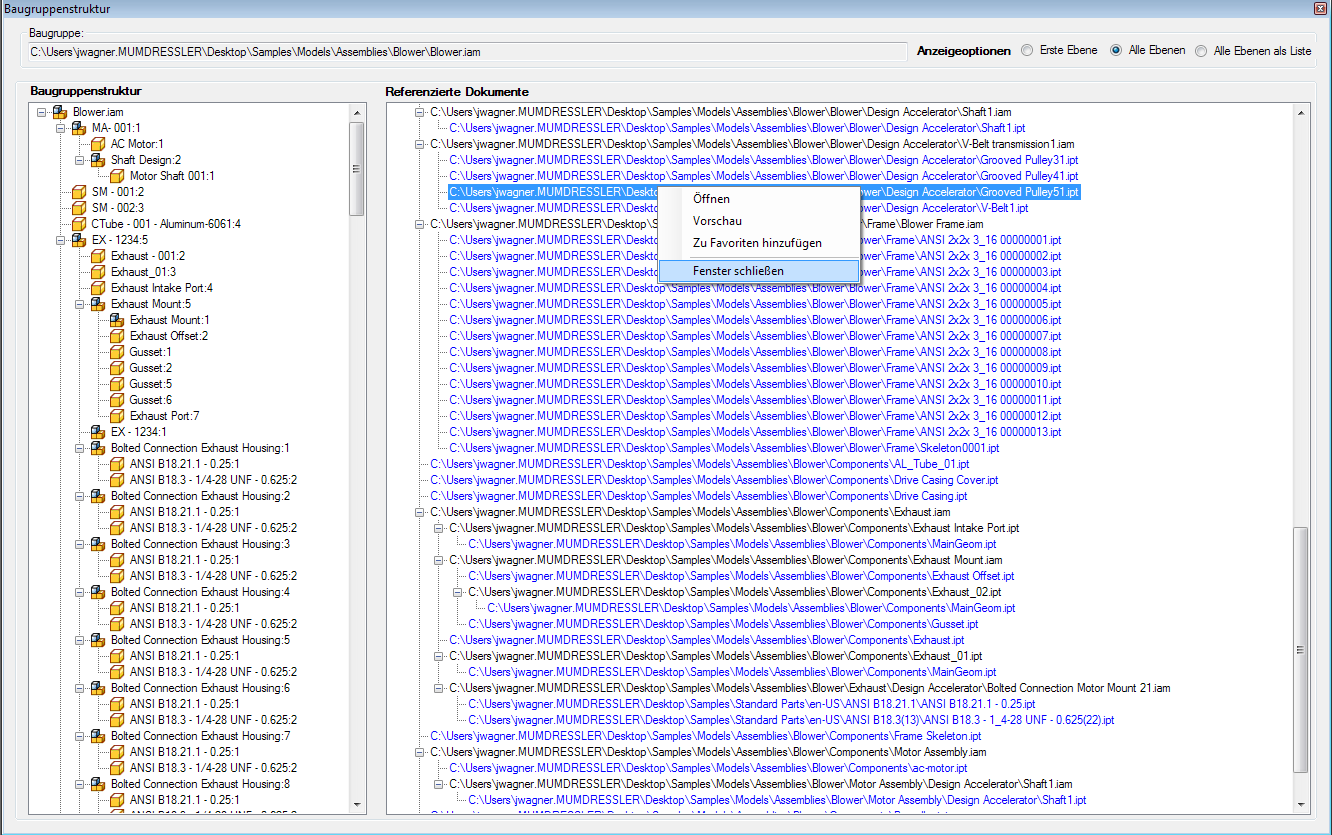Collapse Bolted Connection Exhaust Housing:2 node

(x=80, y=496)
